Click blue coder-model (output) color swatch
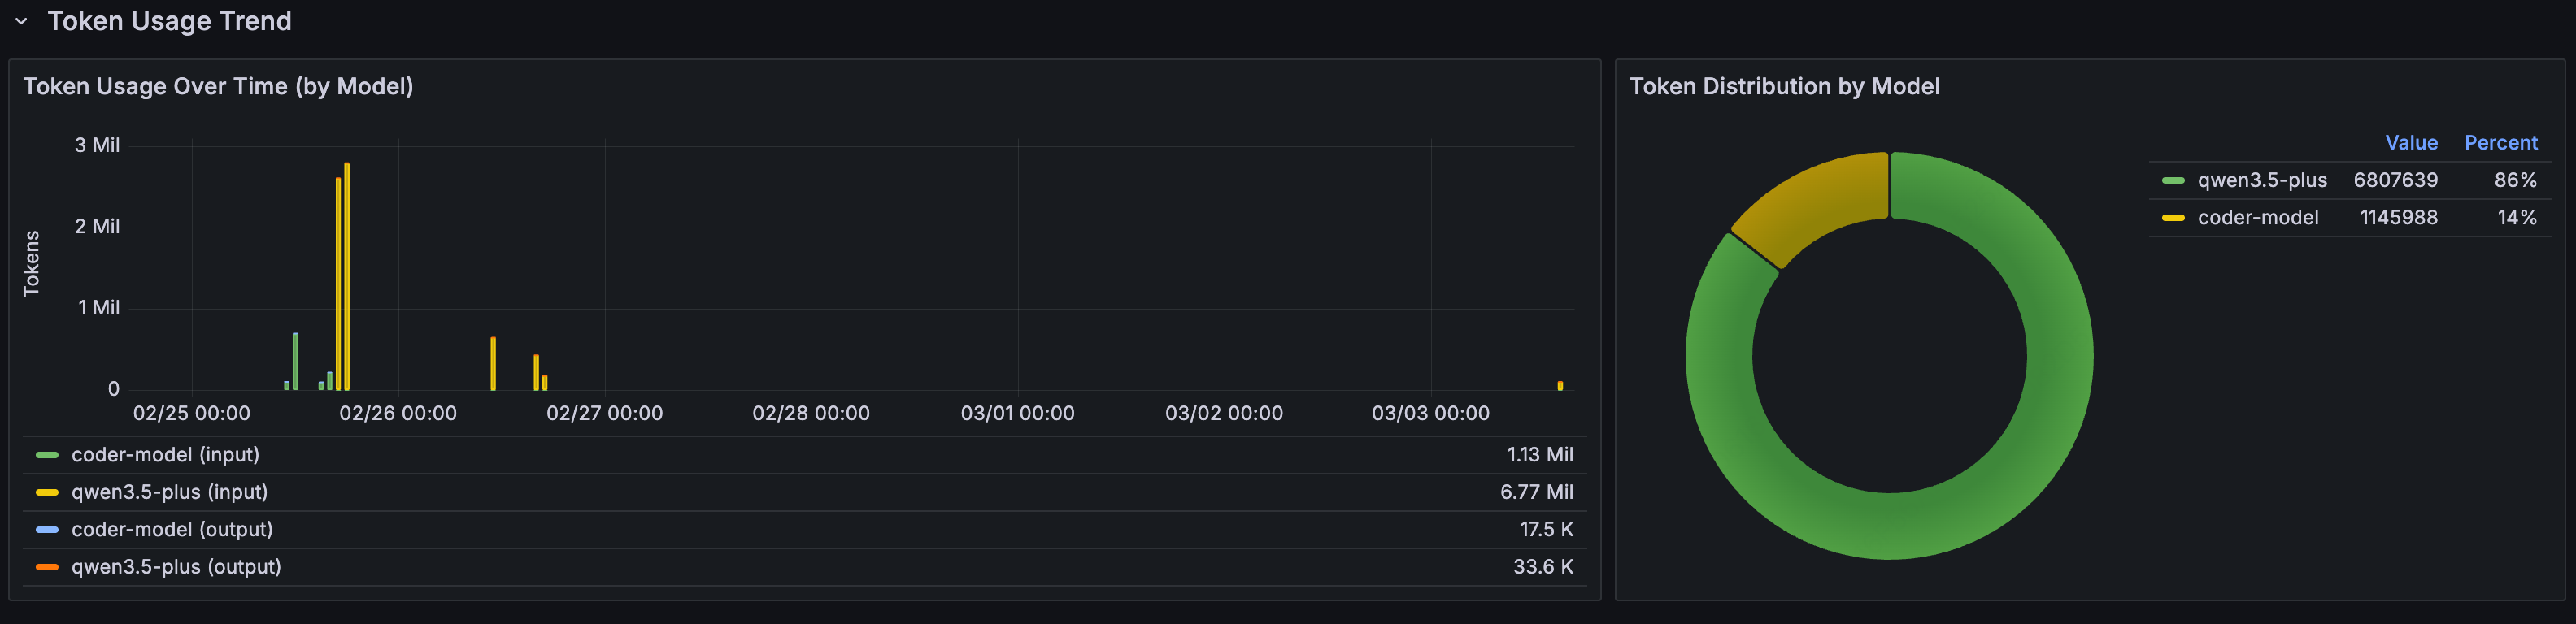 pos(47,529)
